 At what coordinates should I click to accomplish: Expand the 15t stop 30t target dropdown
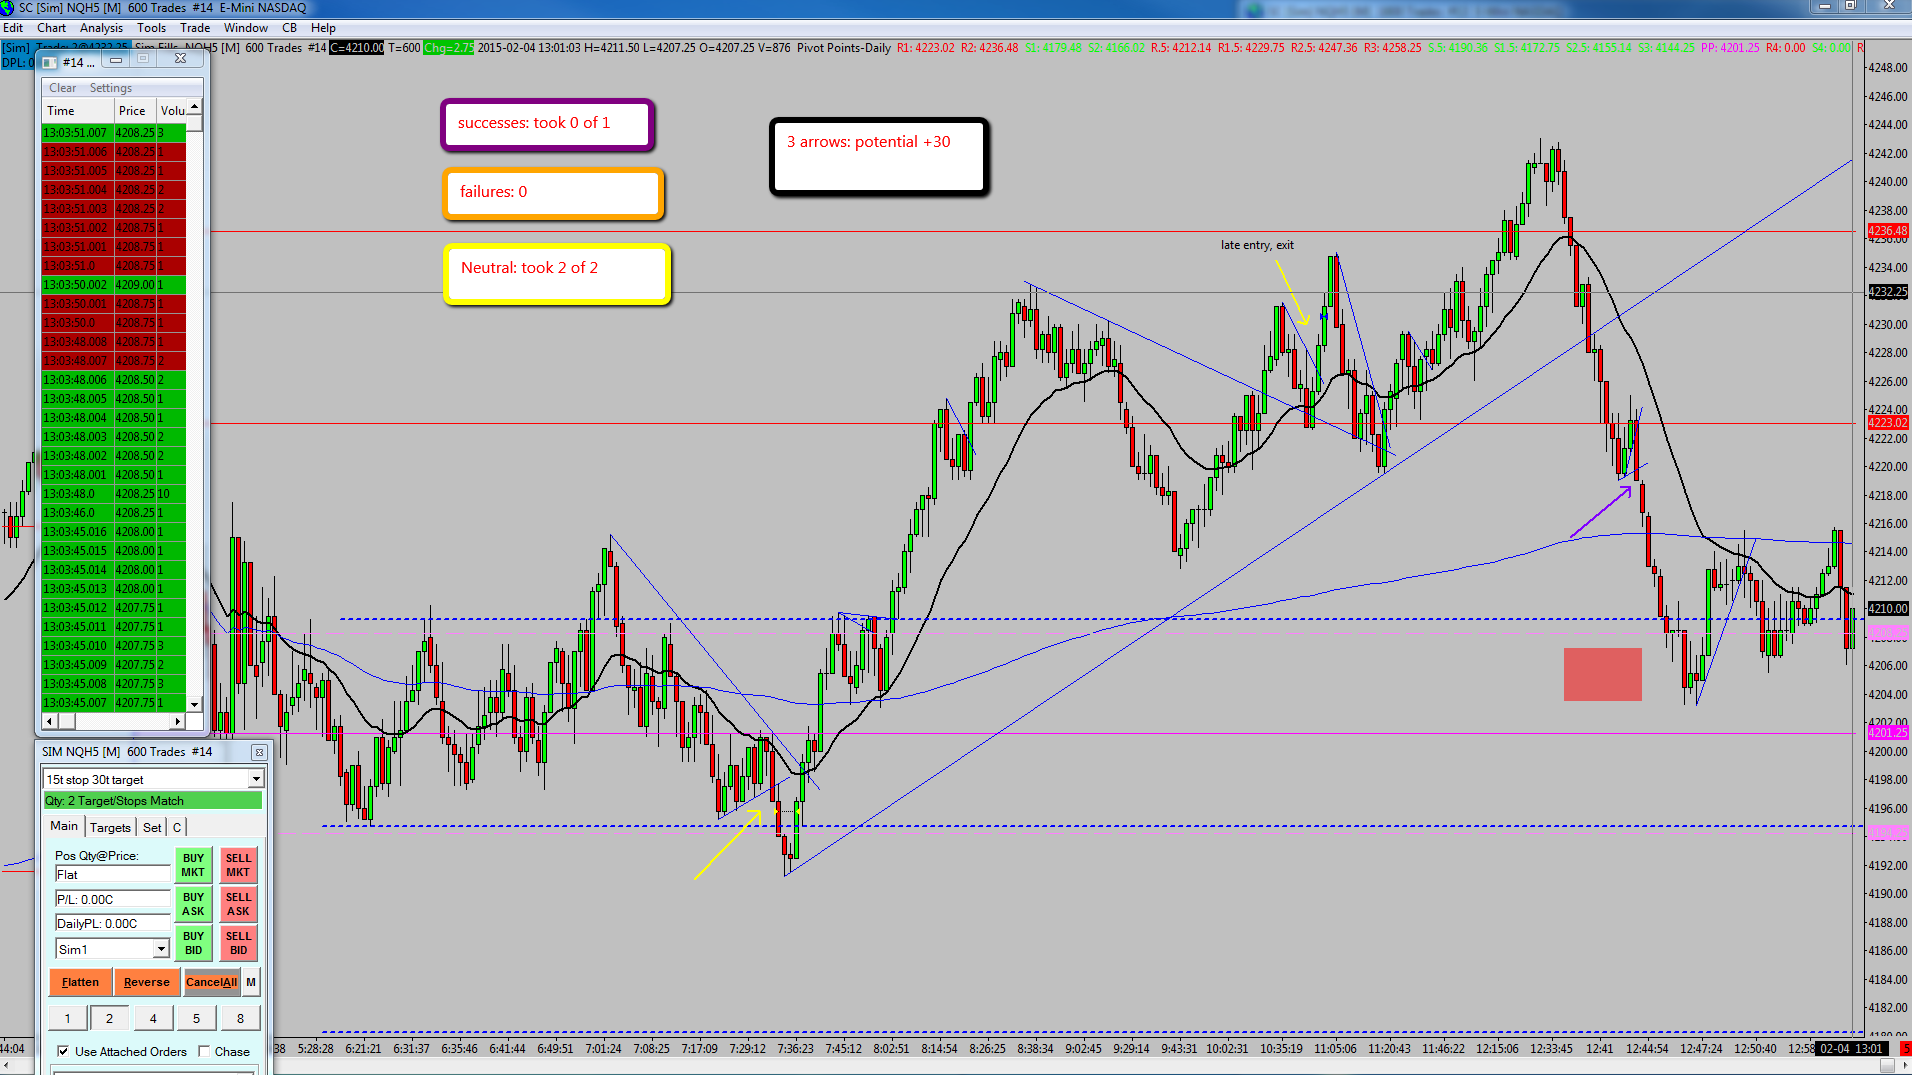tap(256, 779)
